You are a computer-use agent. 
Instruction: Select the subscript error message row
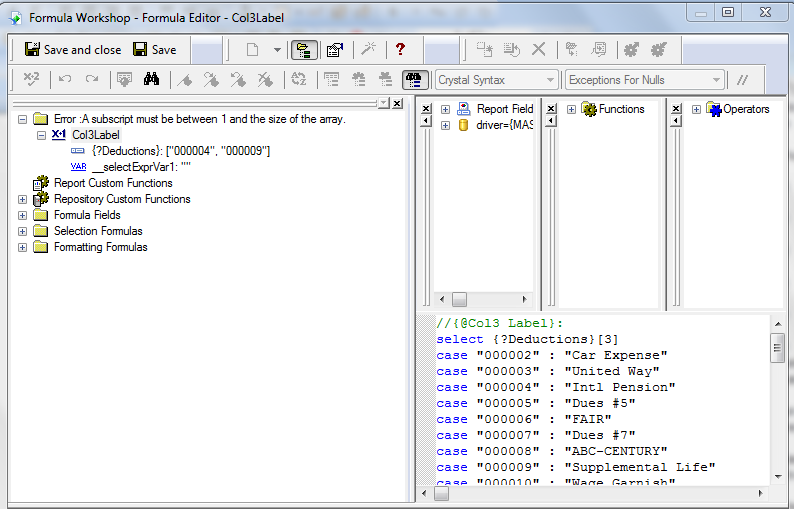200,119
